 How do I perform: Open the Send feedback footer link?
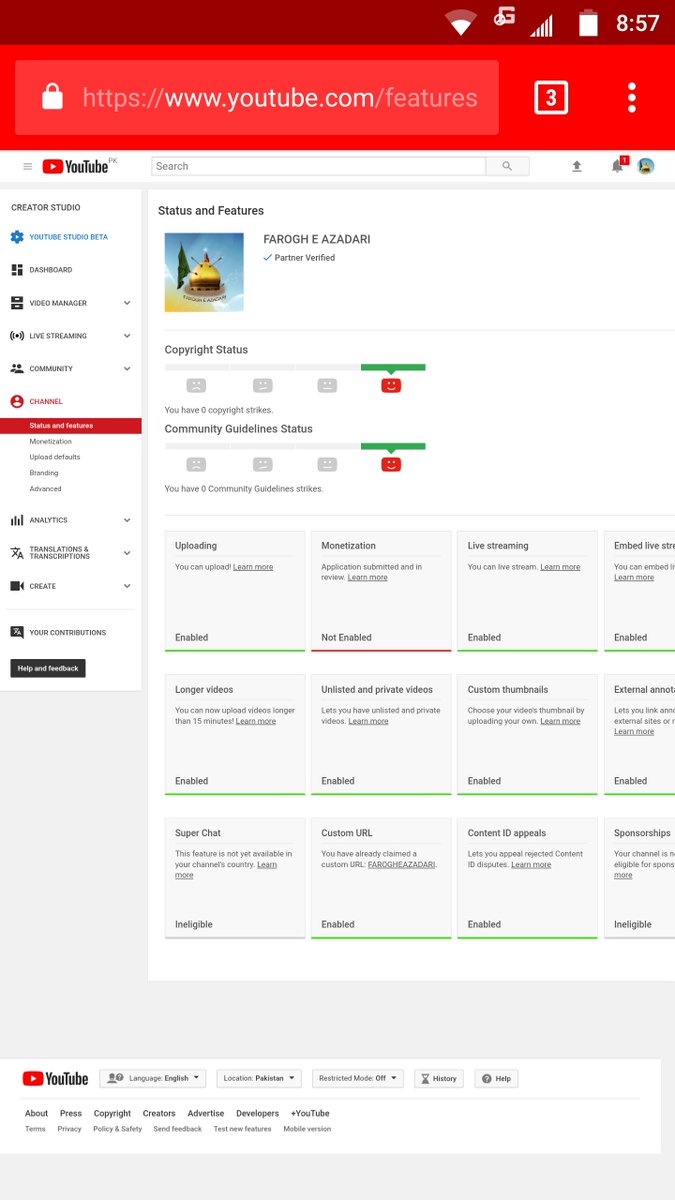coord(177,1129)
